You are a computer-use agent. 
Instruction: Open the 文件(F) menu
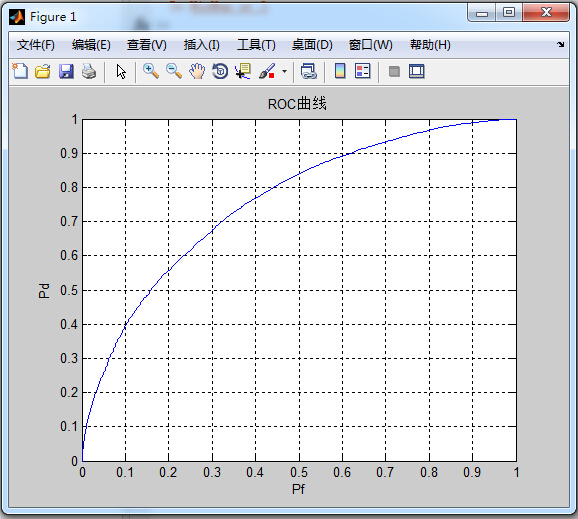click(x=36, y=45)
